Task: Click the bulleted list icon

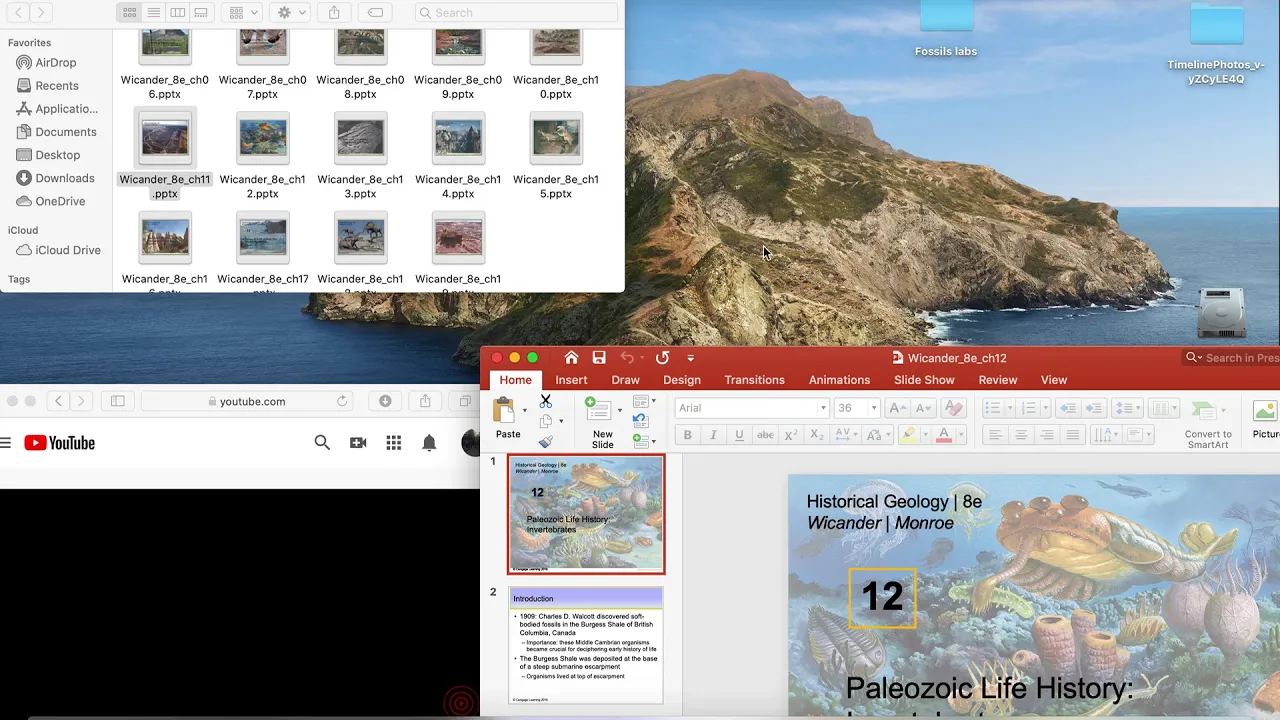Action: 992,408
